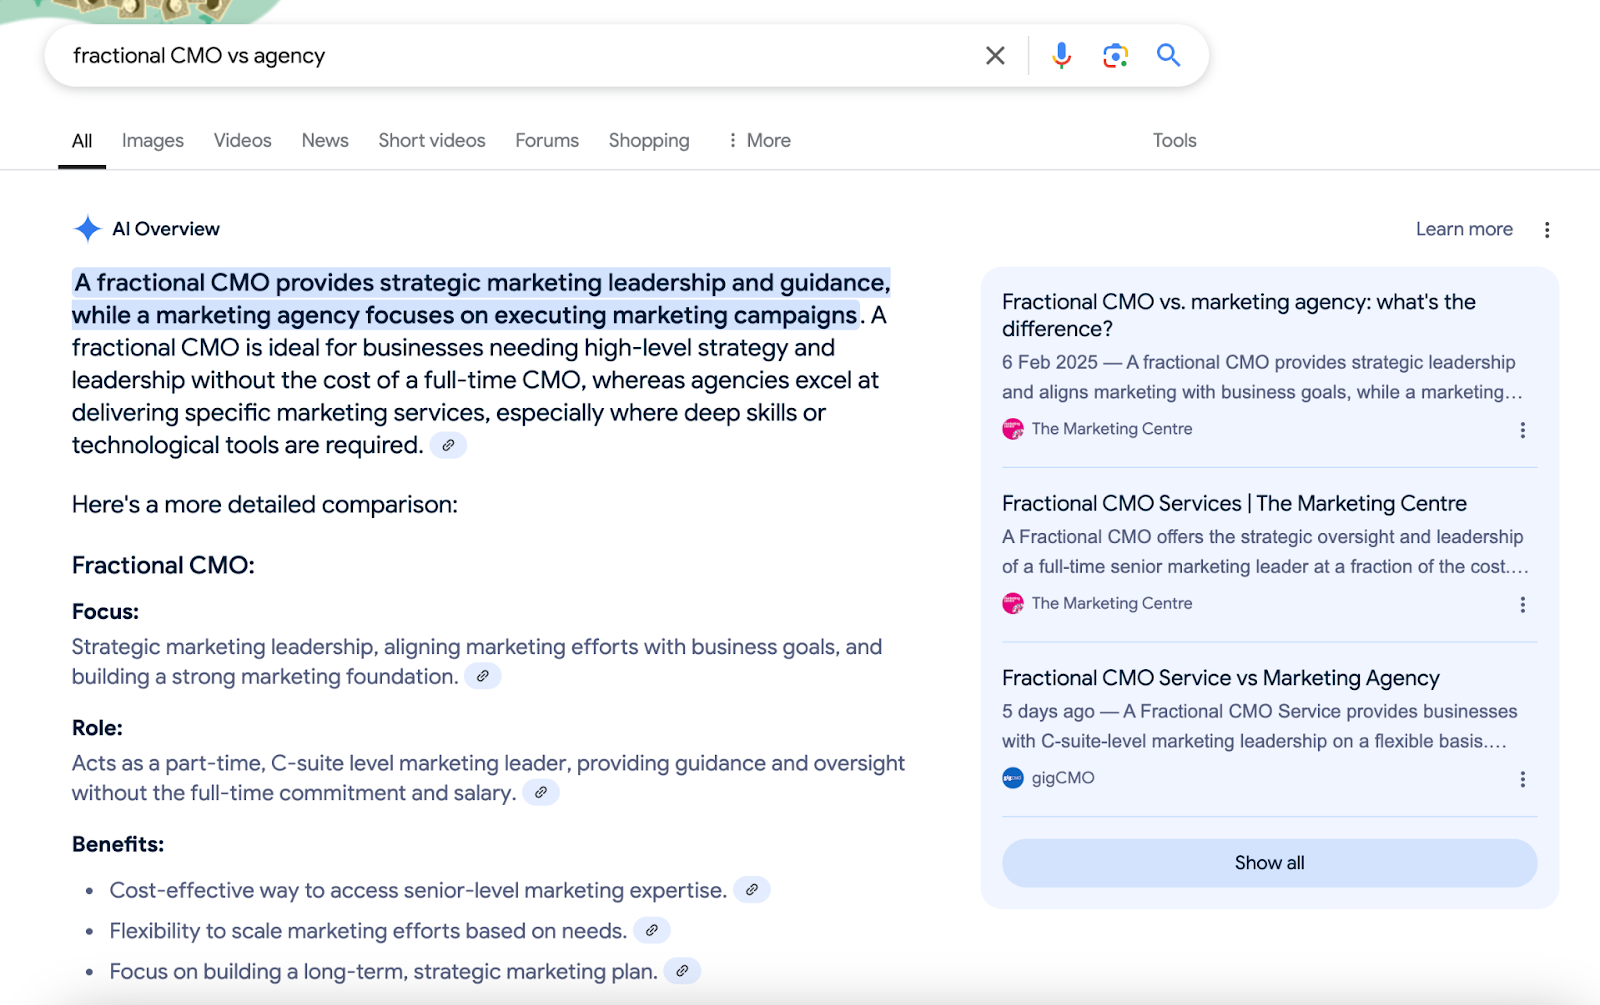
Task: Switch to the Shopping tab
Action: pyautogui.click(x=649, y=141)
